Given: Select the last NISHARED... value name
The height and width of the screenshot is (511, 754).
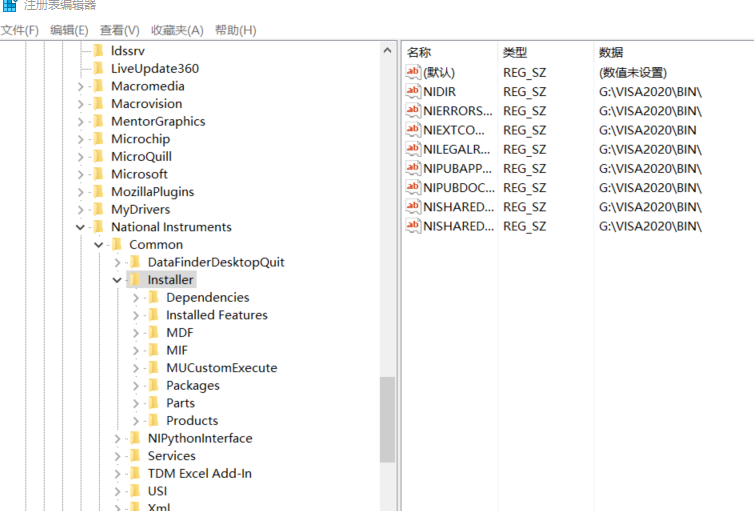Looking at the screenshot, I should coord(458,226).
